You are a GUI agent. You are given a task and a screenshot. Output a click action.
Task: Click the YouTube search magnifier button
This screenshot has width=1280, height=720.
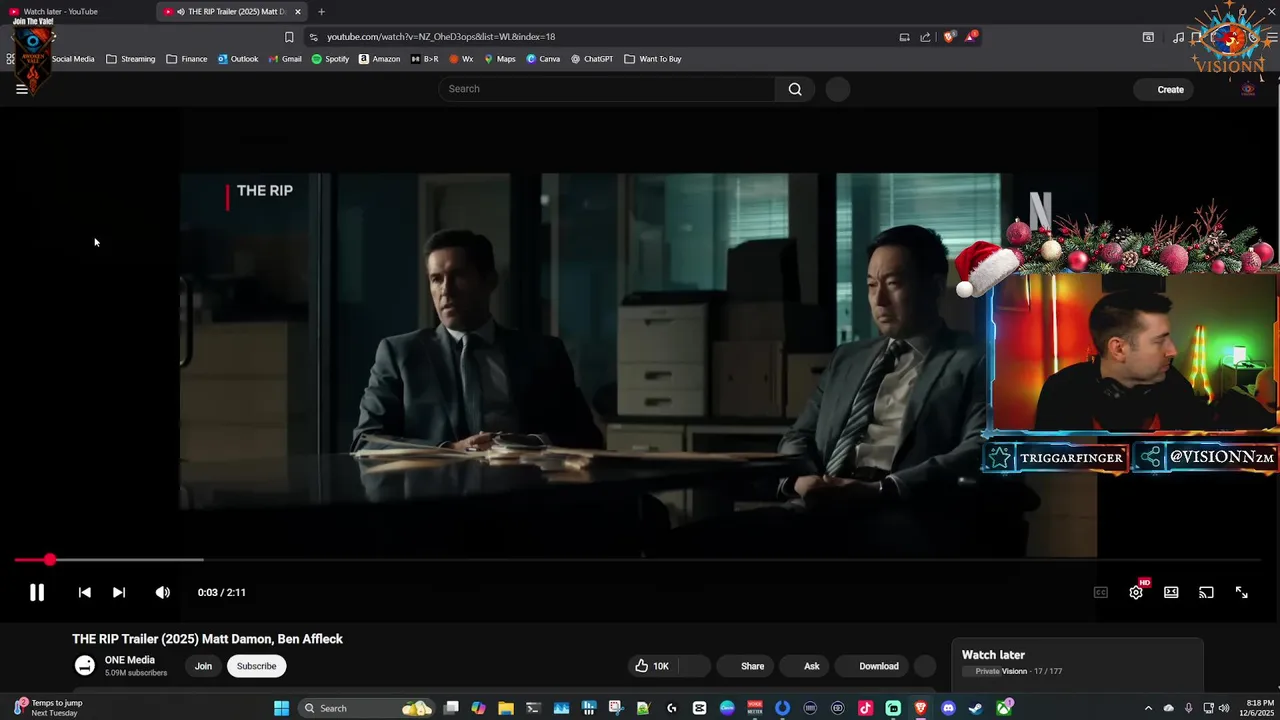(795, 89)
